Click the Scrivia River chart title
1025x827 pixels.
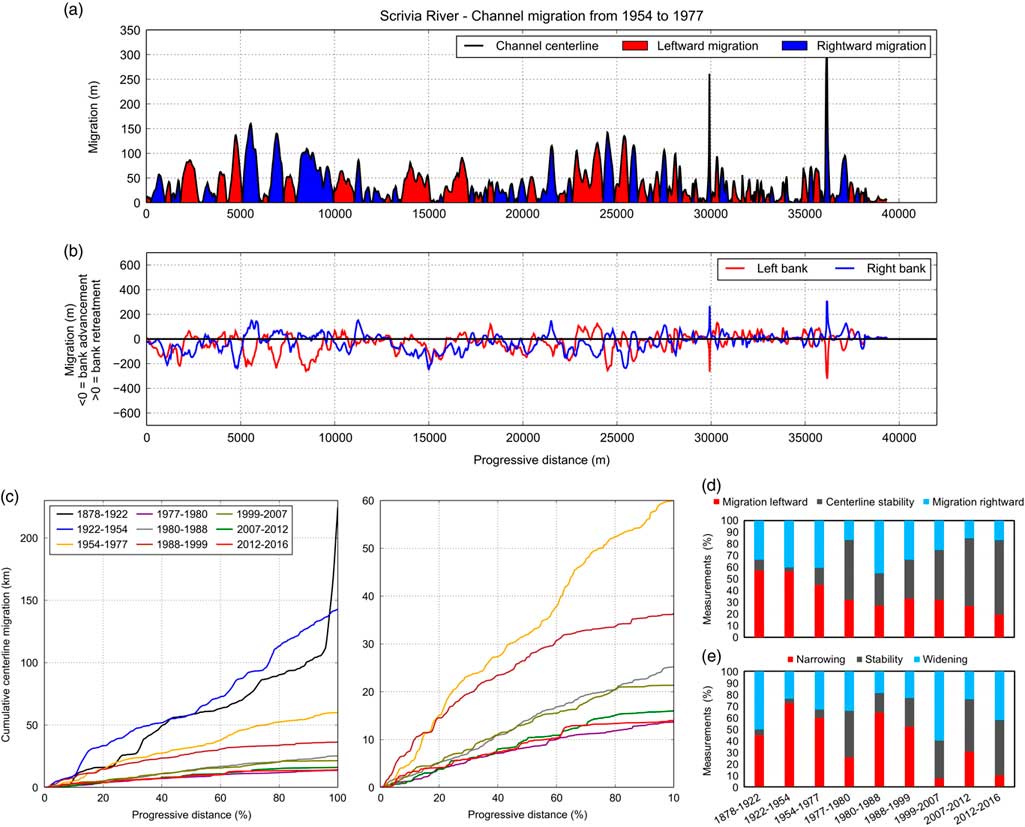(540, 16)
